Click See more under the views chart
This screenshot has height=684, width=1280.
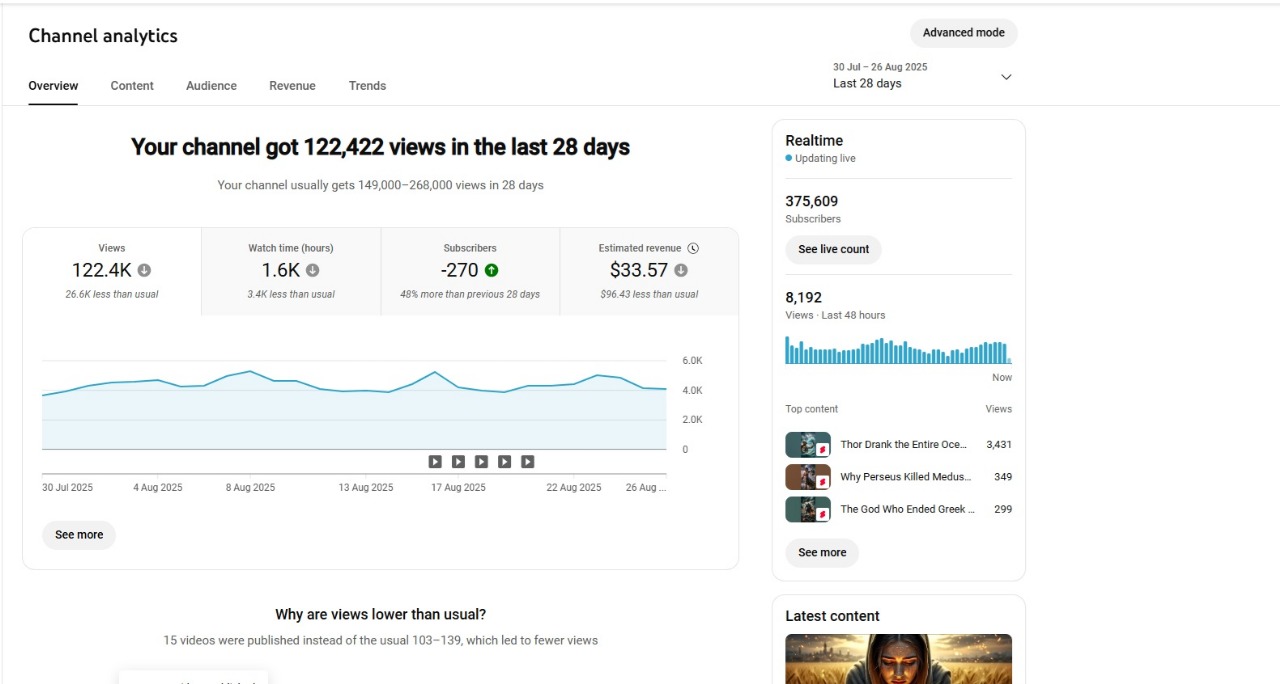79,535
